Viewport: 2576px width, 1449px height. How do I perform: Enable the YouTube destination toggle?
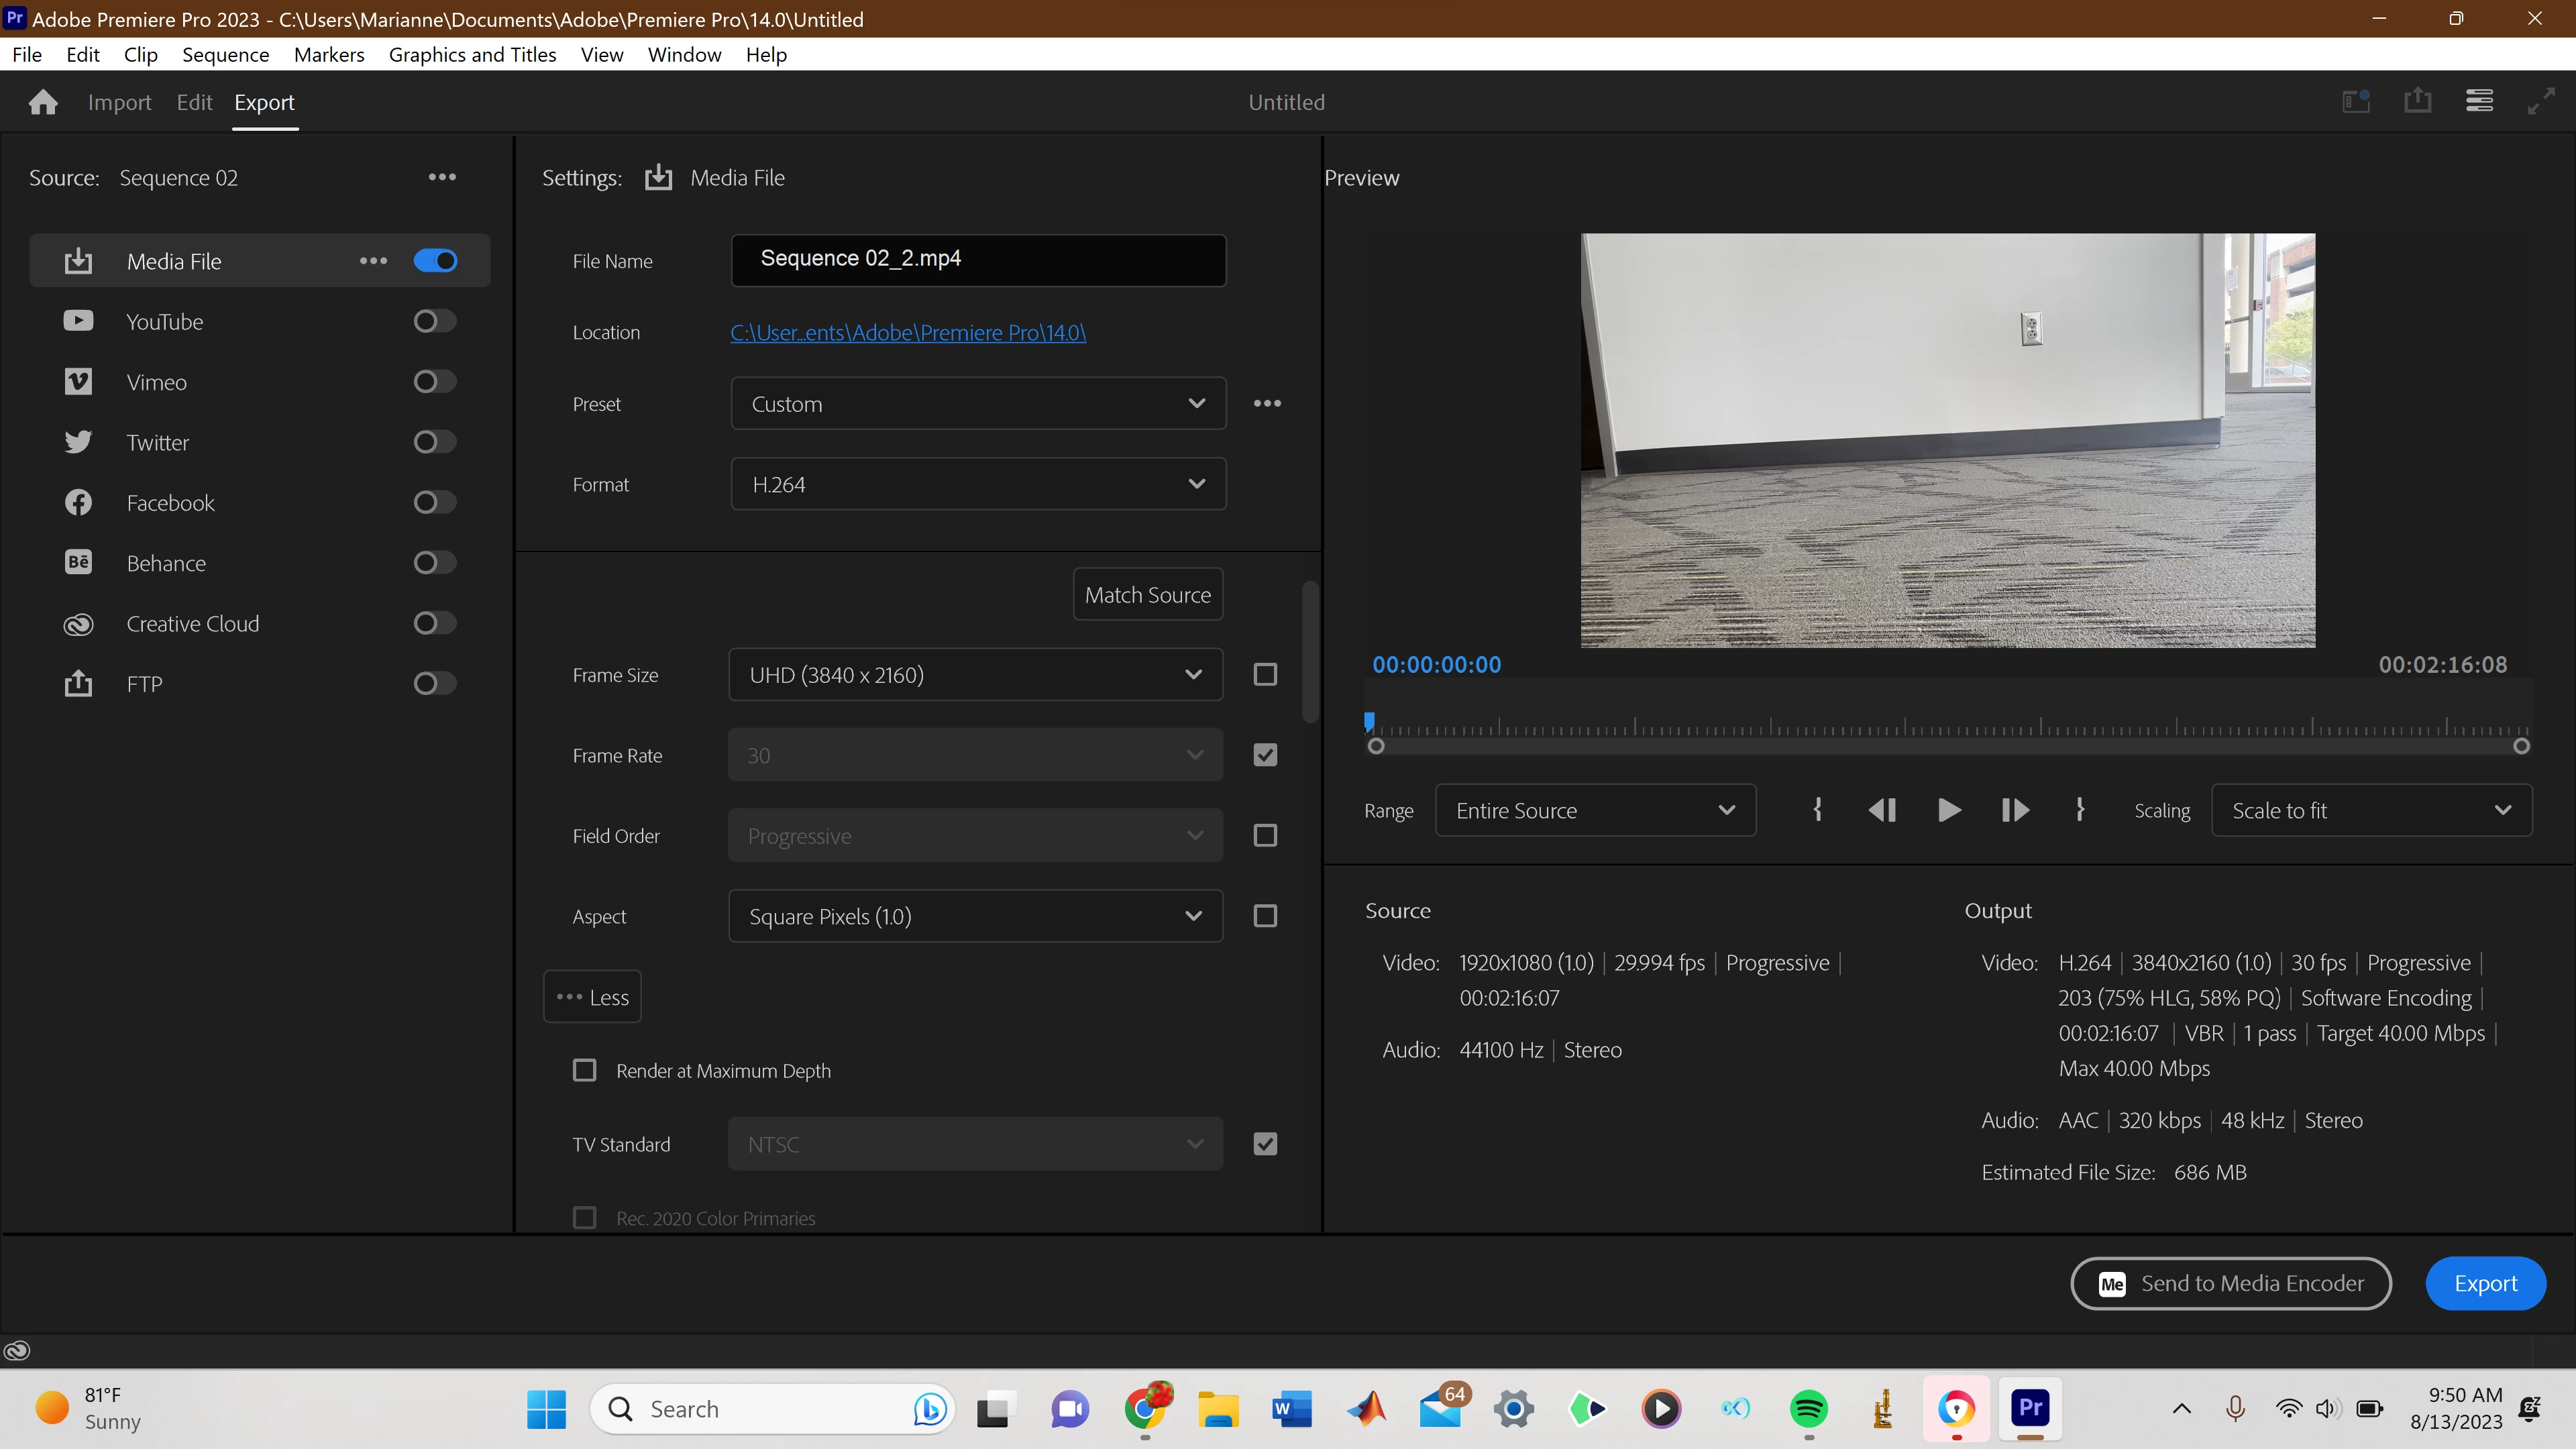click(434, 321)
